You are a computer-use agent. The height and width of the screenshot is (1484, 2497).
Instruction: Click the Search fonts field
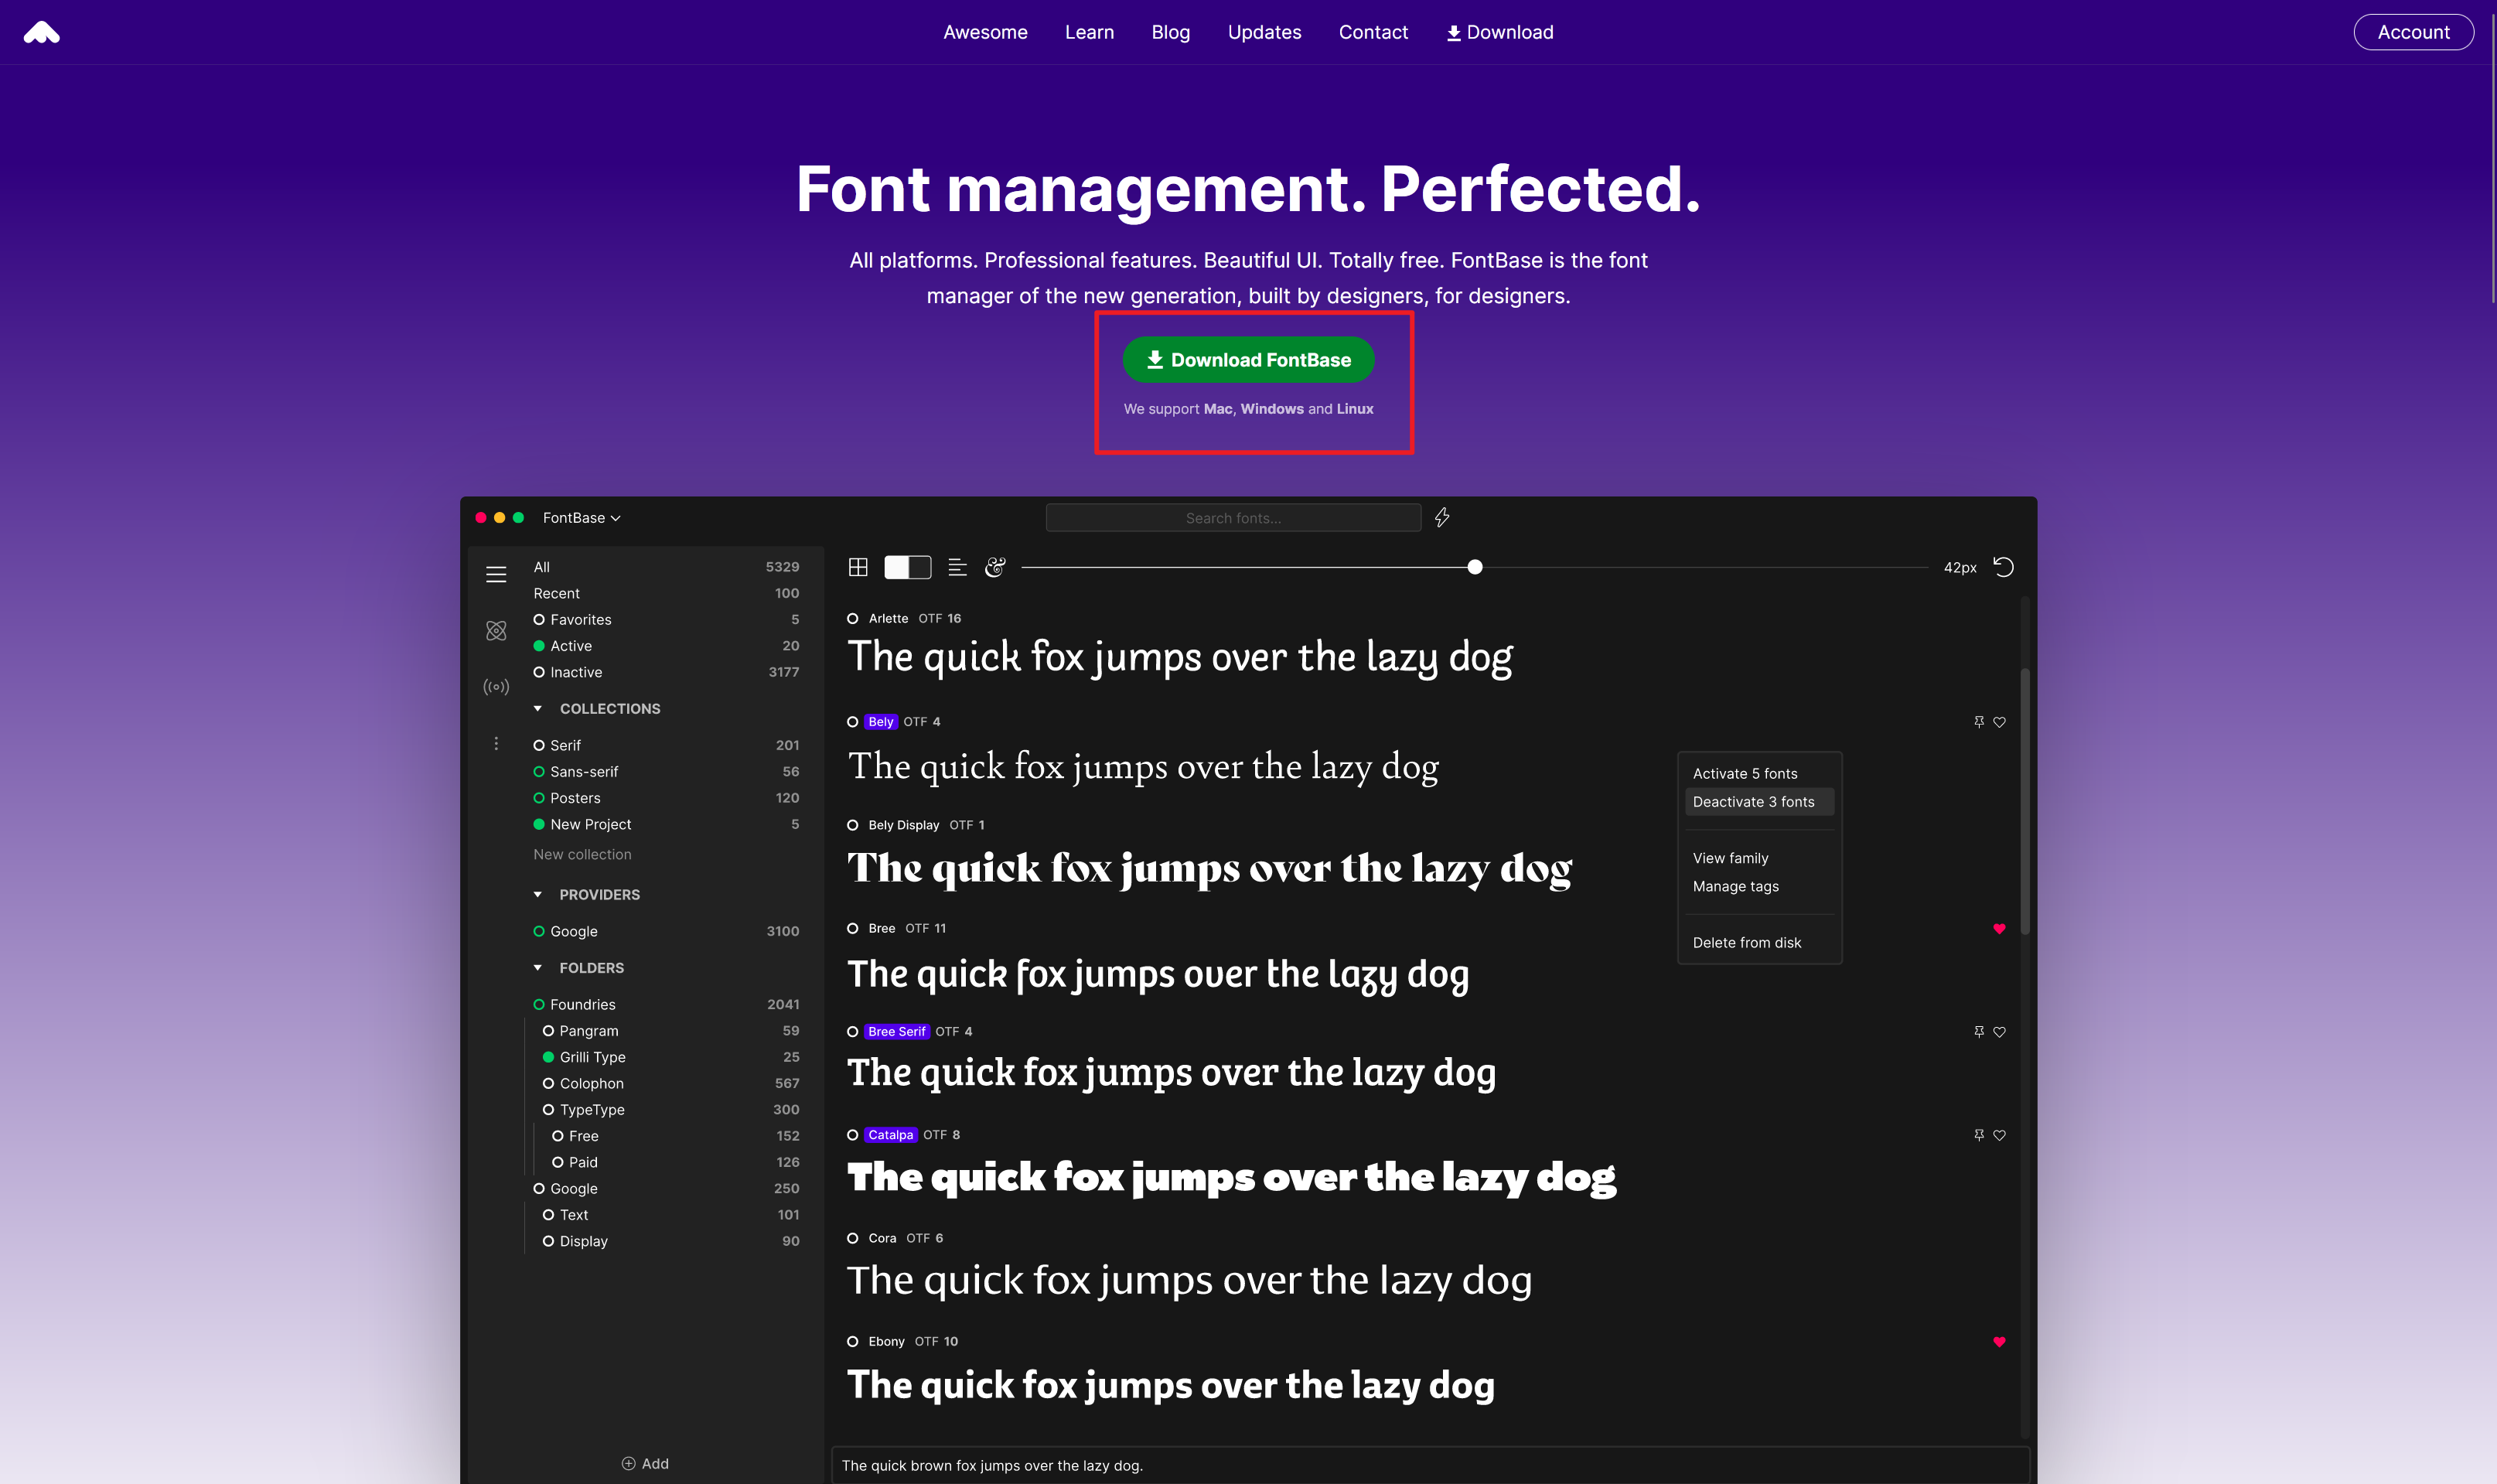pyautogui.click(x=1232, y=518)
